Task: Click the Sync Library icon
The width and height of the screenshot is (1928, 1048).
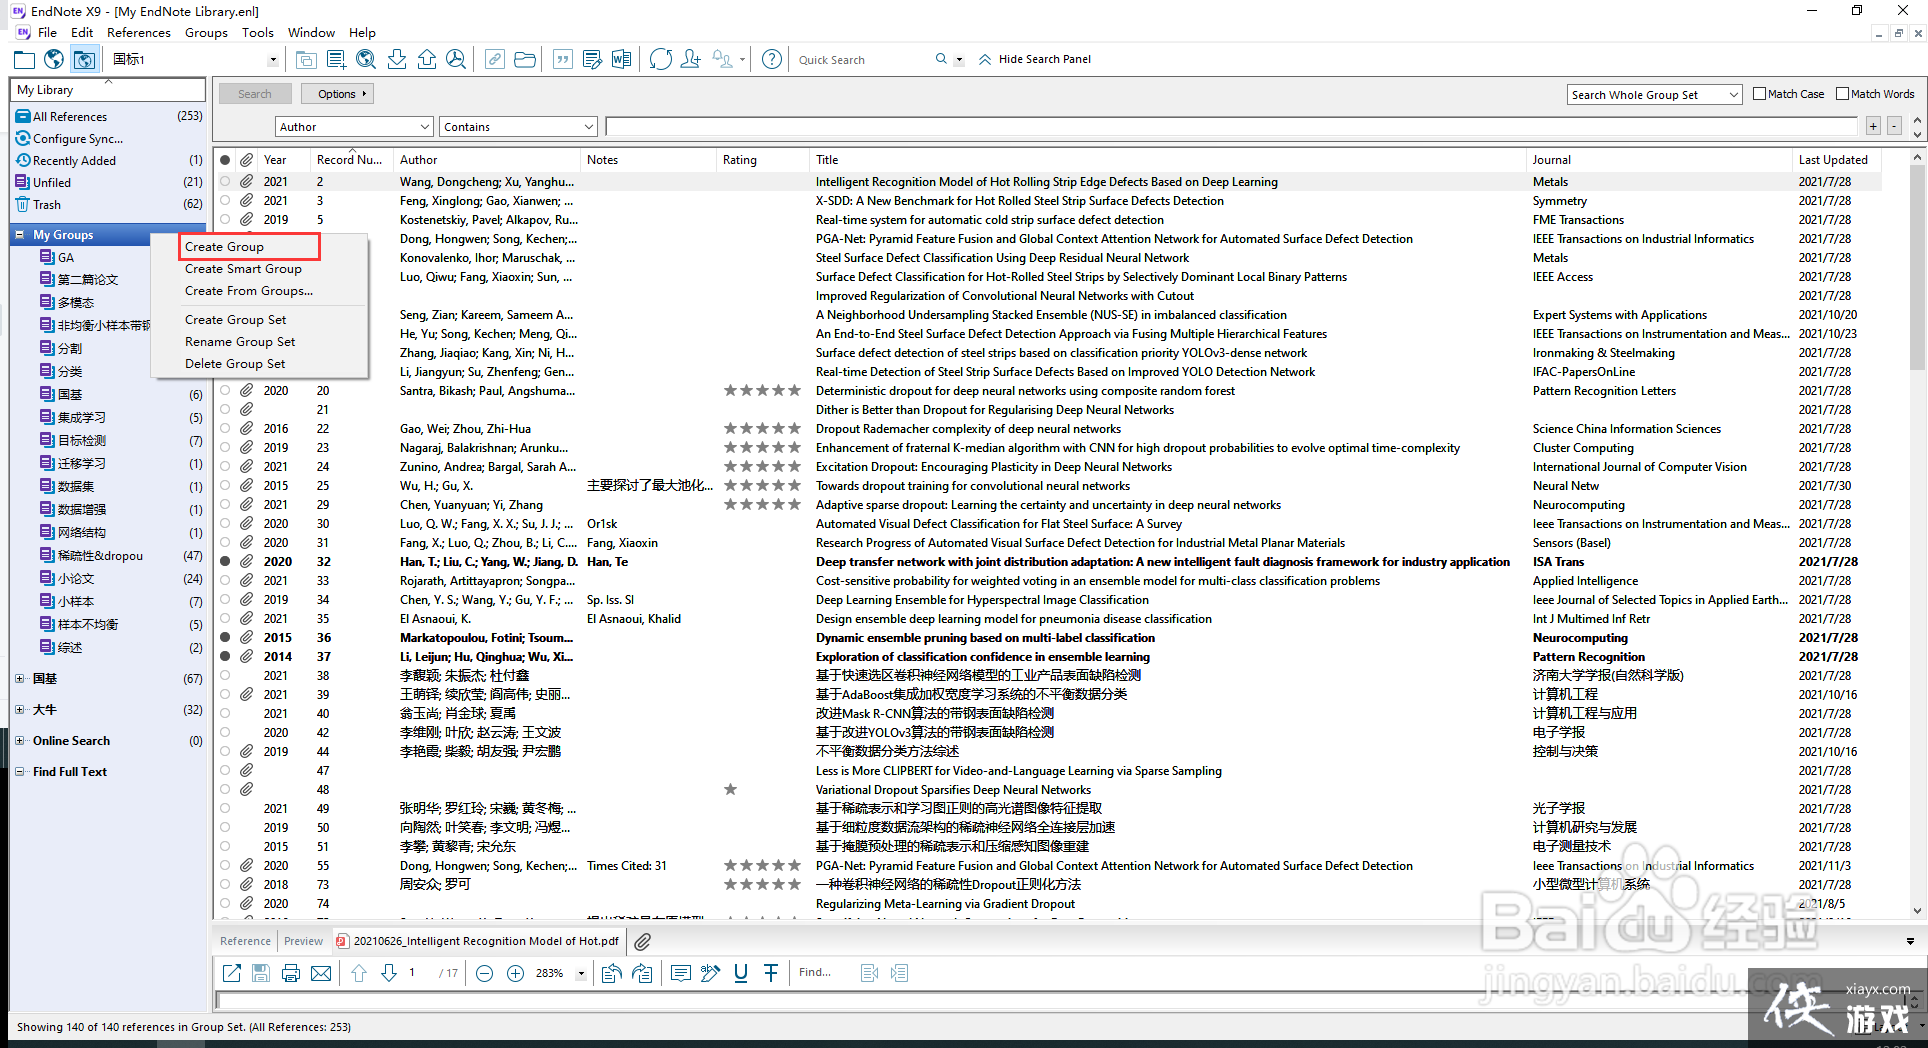Action: [660, 60]
